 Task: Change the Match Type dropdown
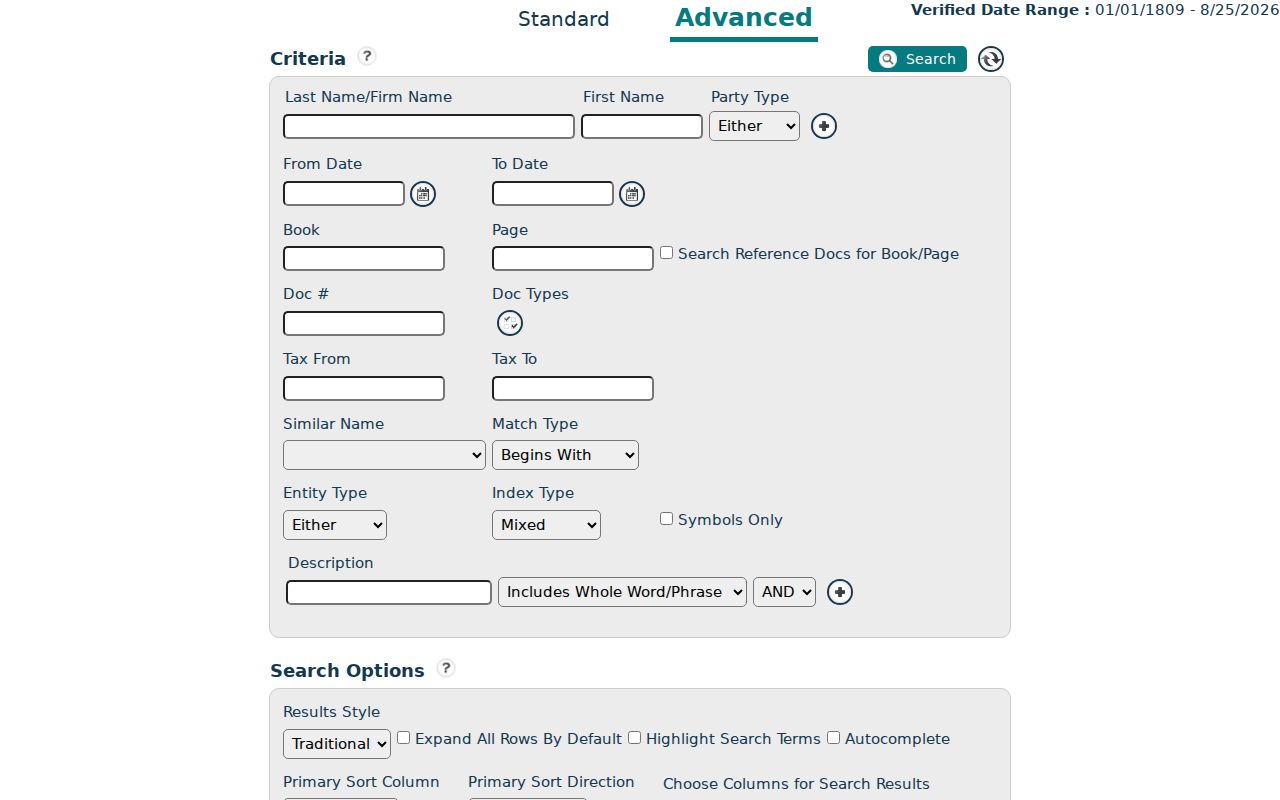[565, 455]
